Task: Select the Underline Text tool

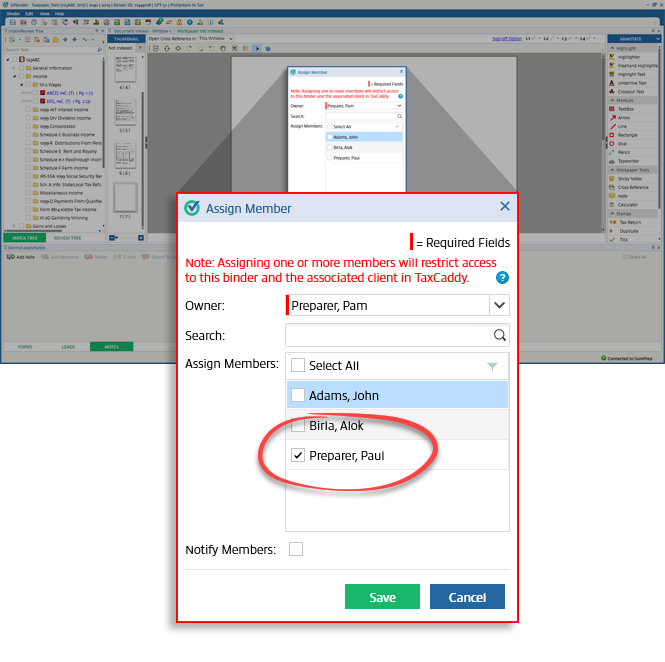Action: pos(631,83)
